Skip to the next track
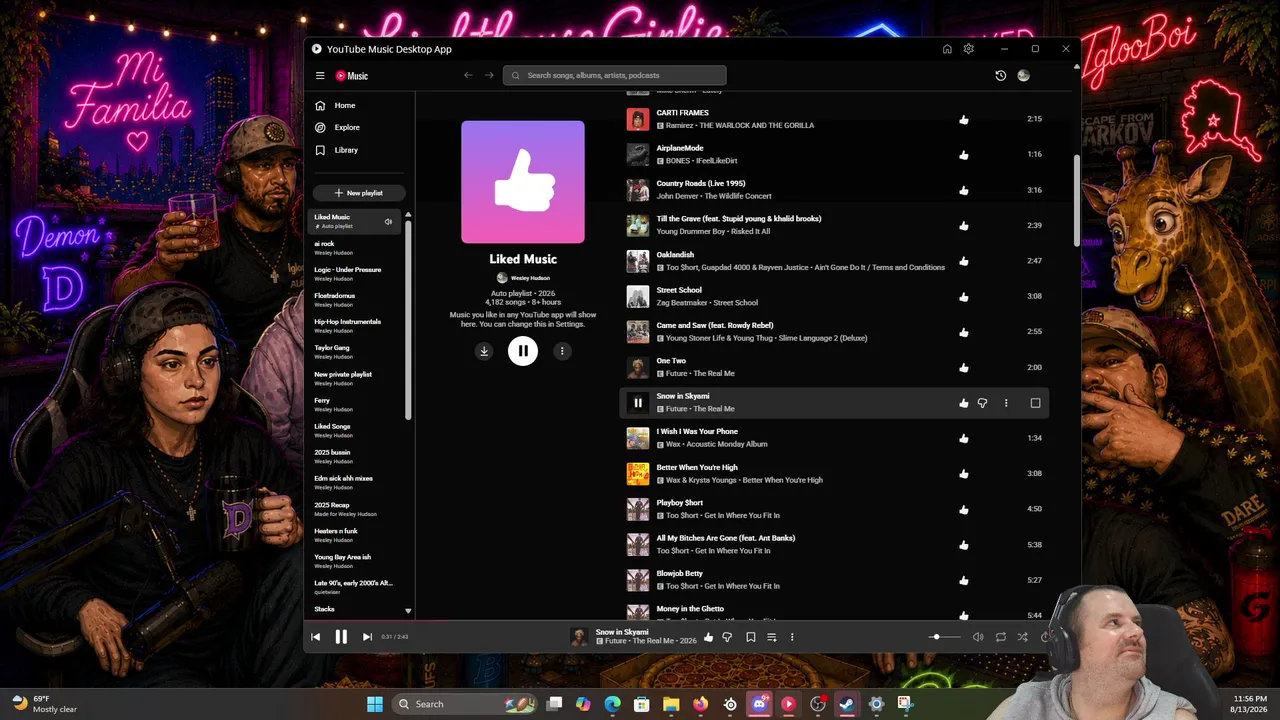 click(367, 637)
